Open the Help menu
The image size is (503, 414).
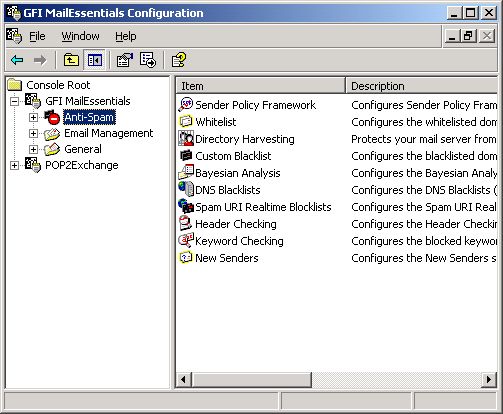click(126, 36)
